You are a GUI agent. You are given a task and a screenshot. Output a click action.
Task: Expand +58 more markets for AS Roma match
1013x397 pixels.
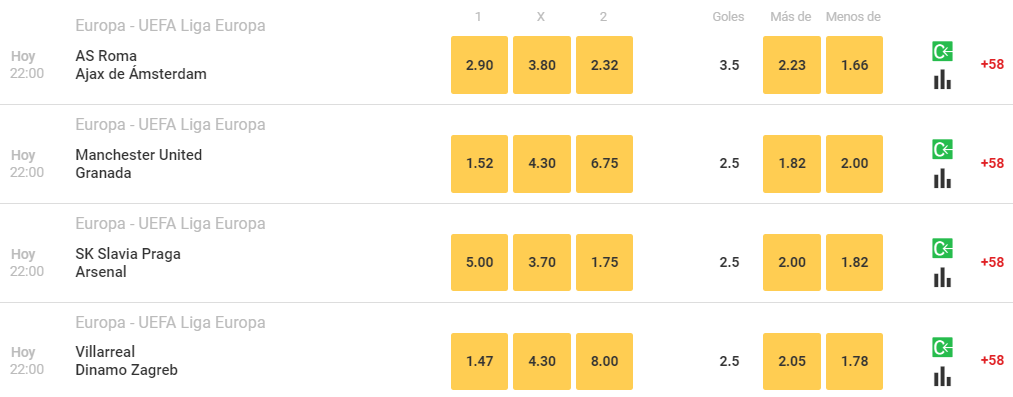992,65
